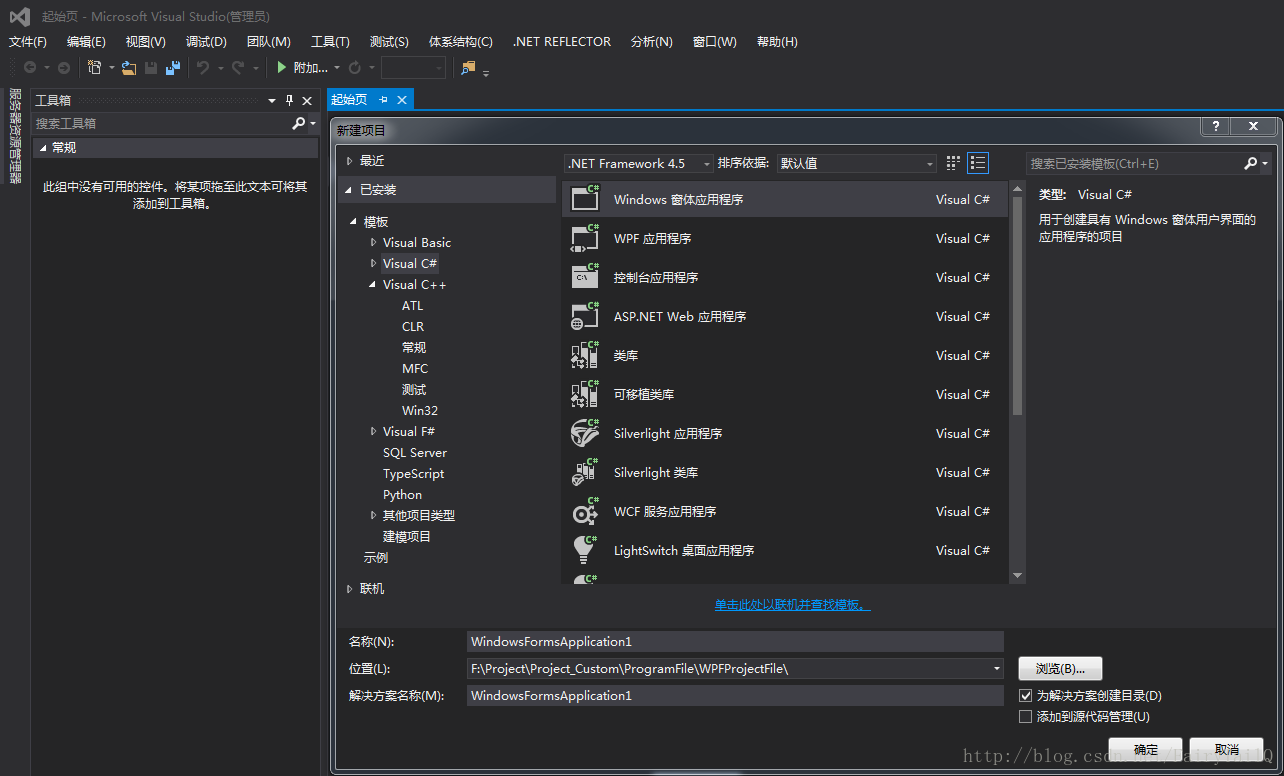Screen dimensions: 1284x776
Task: Click the 搜索已安装模板 search field
Action: 1134,163
